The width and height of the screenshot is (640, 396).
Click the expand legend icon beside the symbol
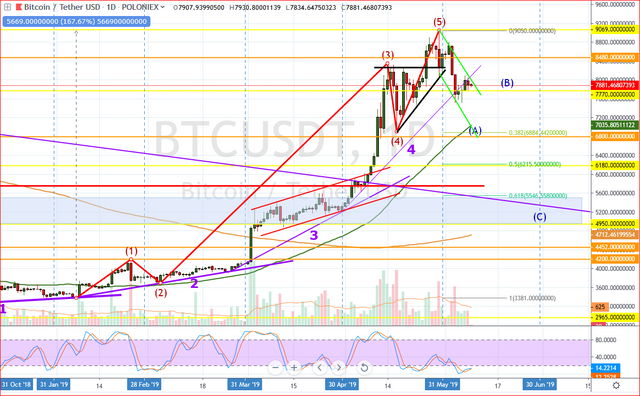tap(7, 7)
